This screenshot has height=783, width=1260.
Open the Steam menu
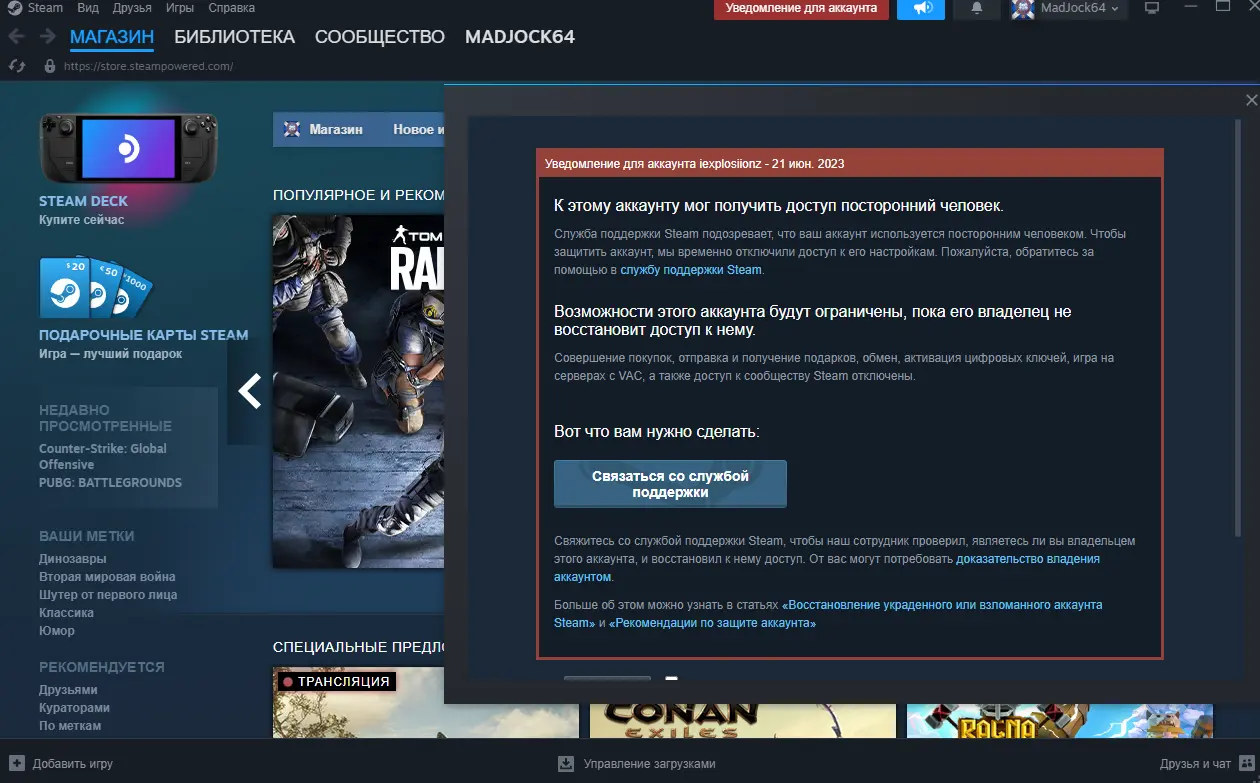point(46,7)
